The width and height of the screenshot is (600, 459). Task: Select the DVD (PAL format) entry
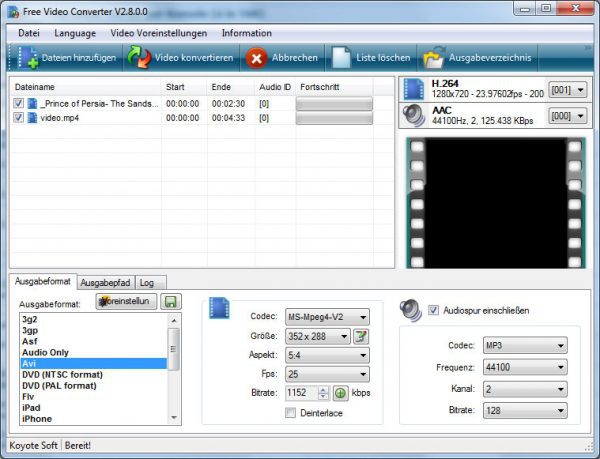point(94,386)
